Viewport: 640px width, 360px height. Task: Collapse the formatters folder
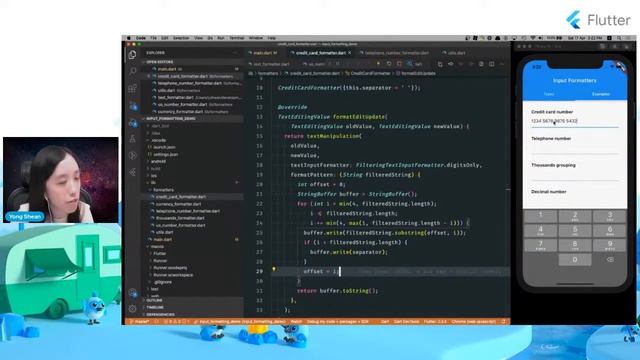164,190
